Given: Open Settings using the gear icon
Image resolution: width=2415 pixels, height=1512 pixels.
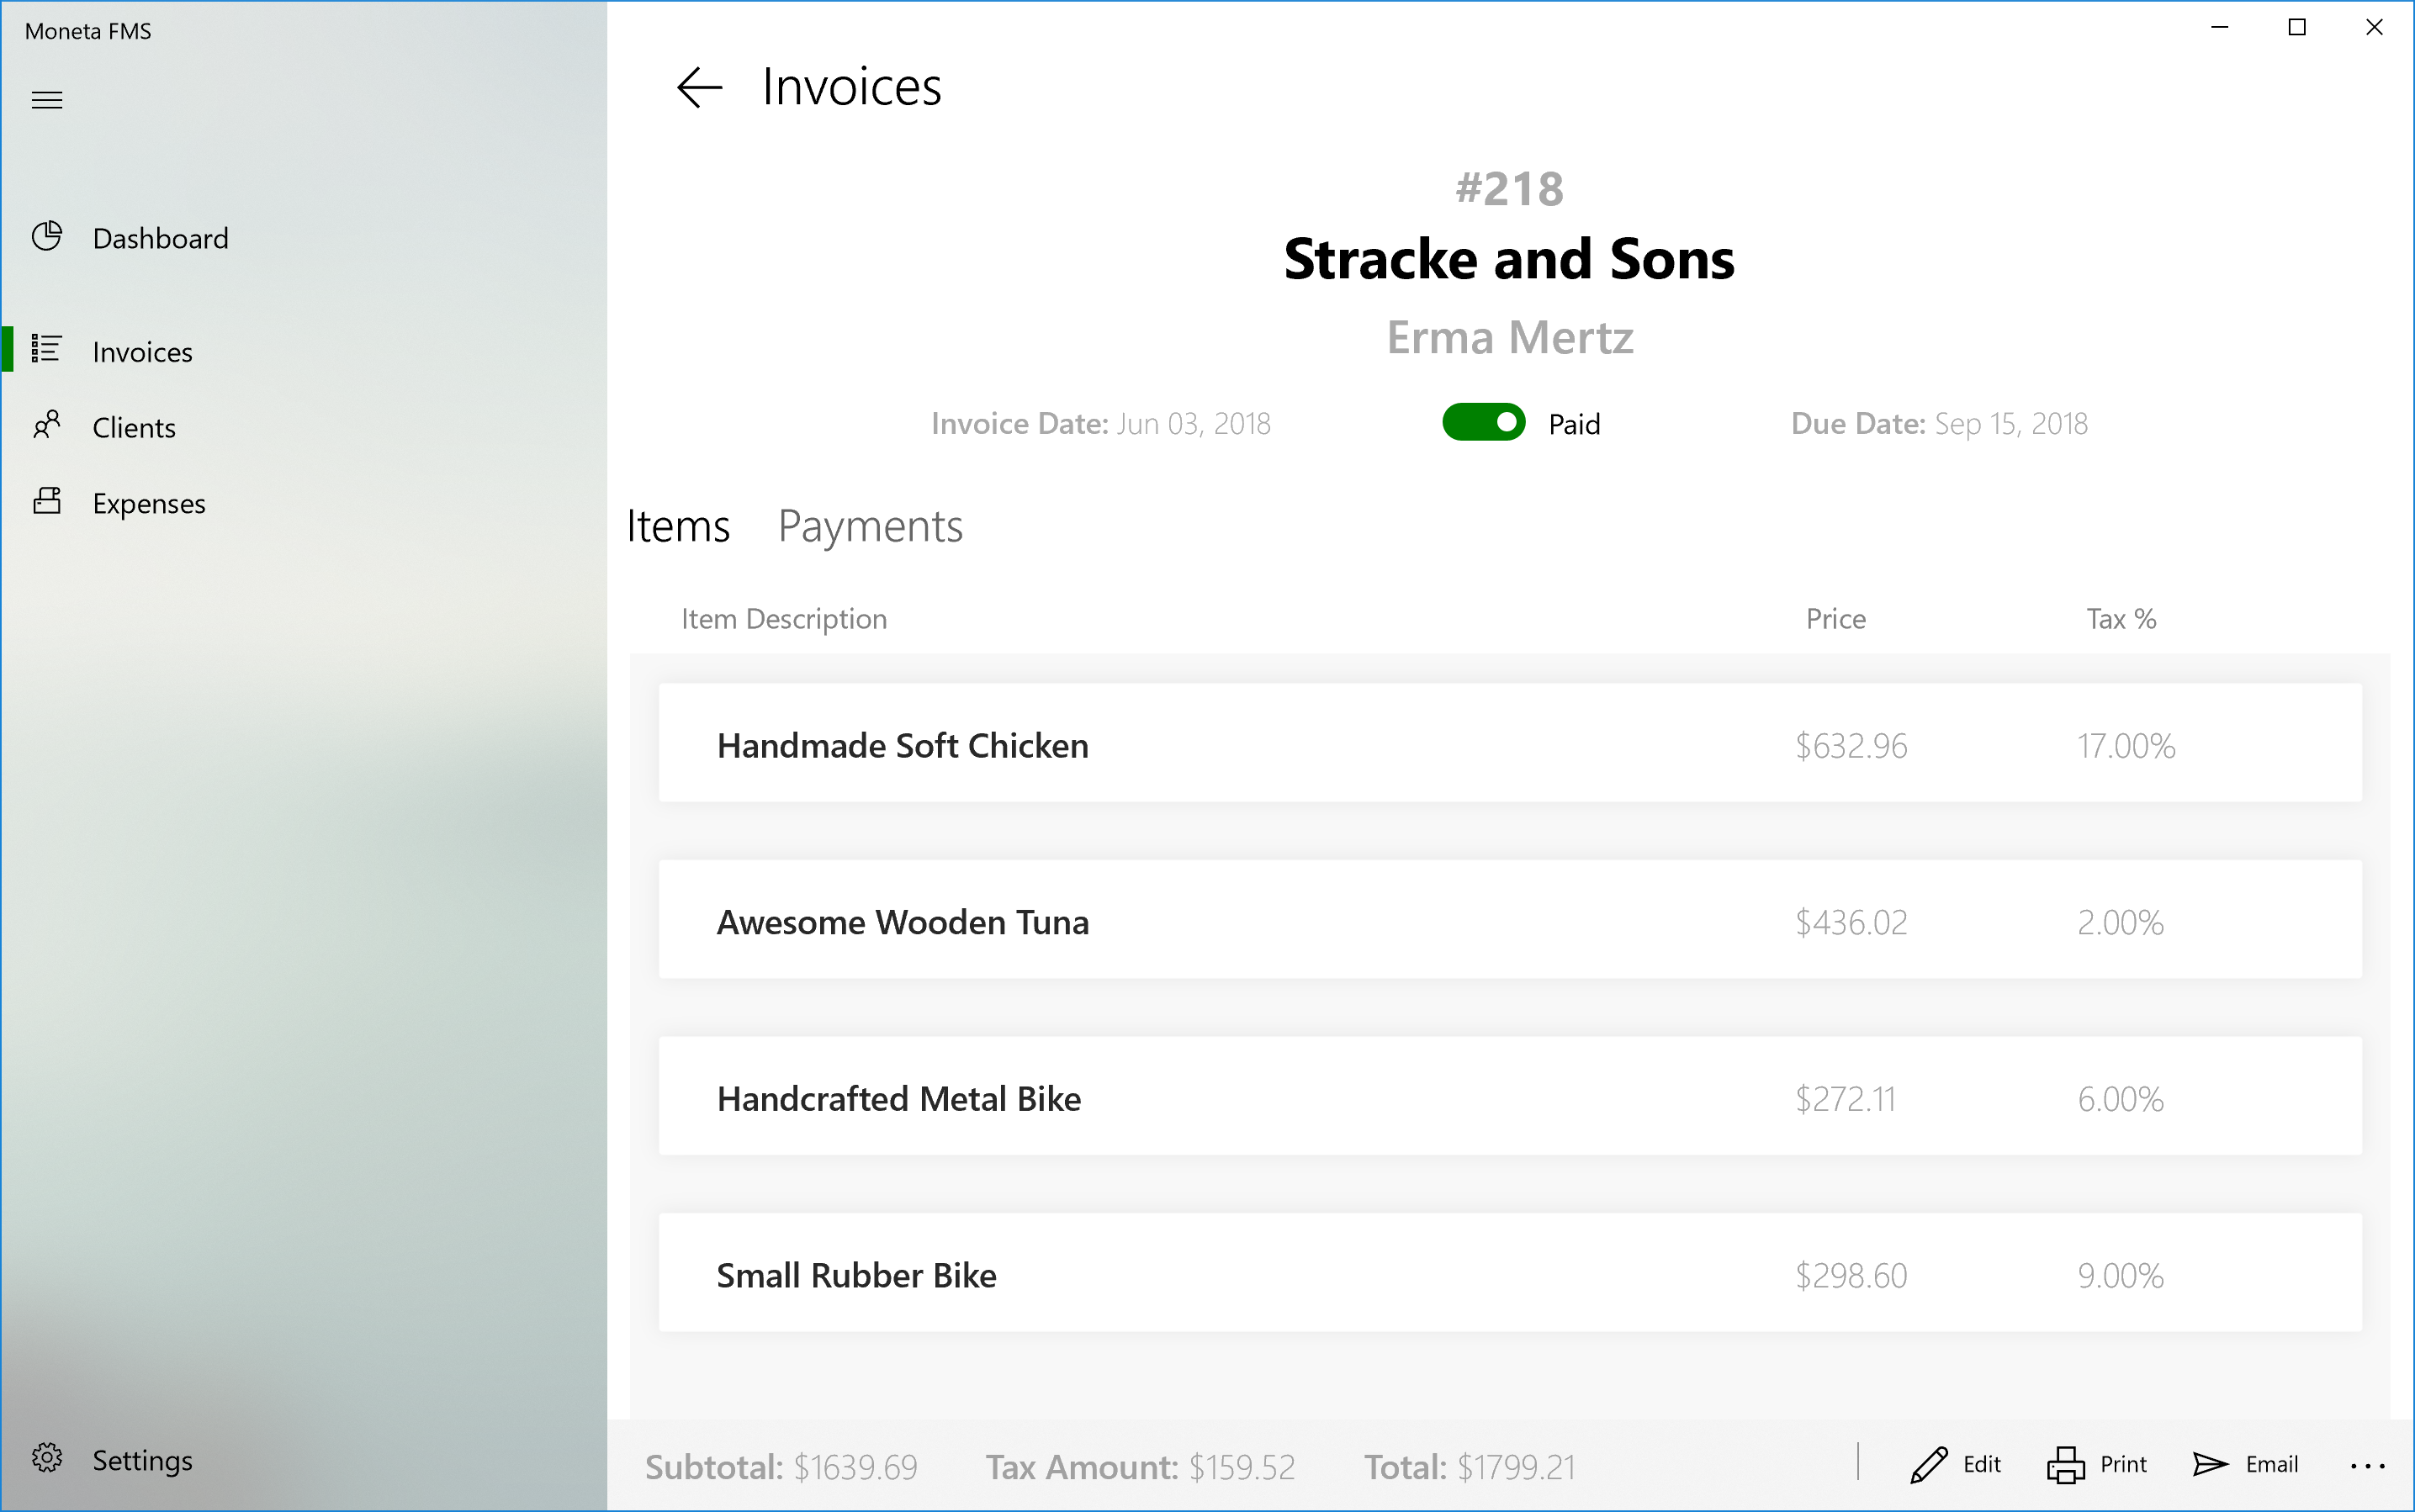Looking at the screenshot, I should 47,1459.
